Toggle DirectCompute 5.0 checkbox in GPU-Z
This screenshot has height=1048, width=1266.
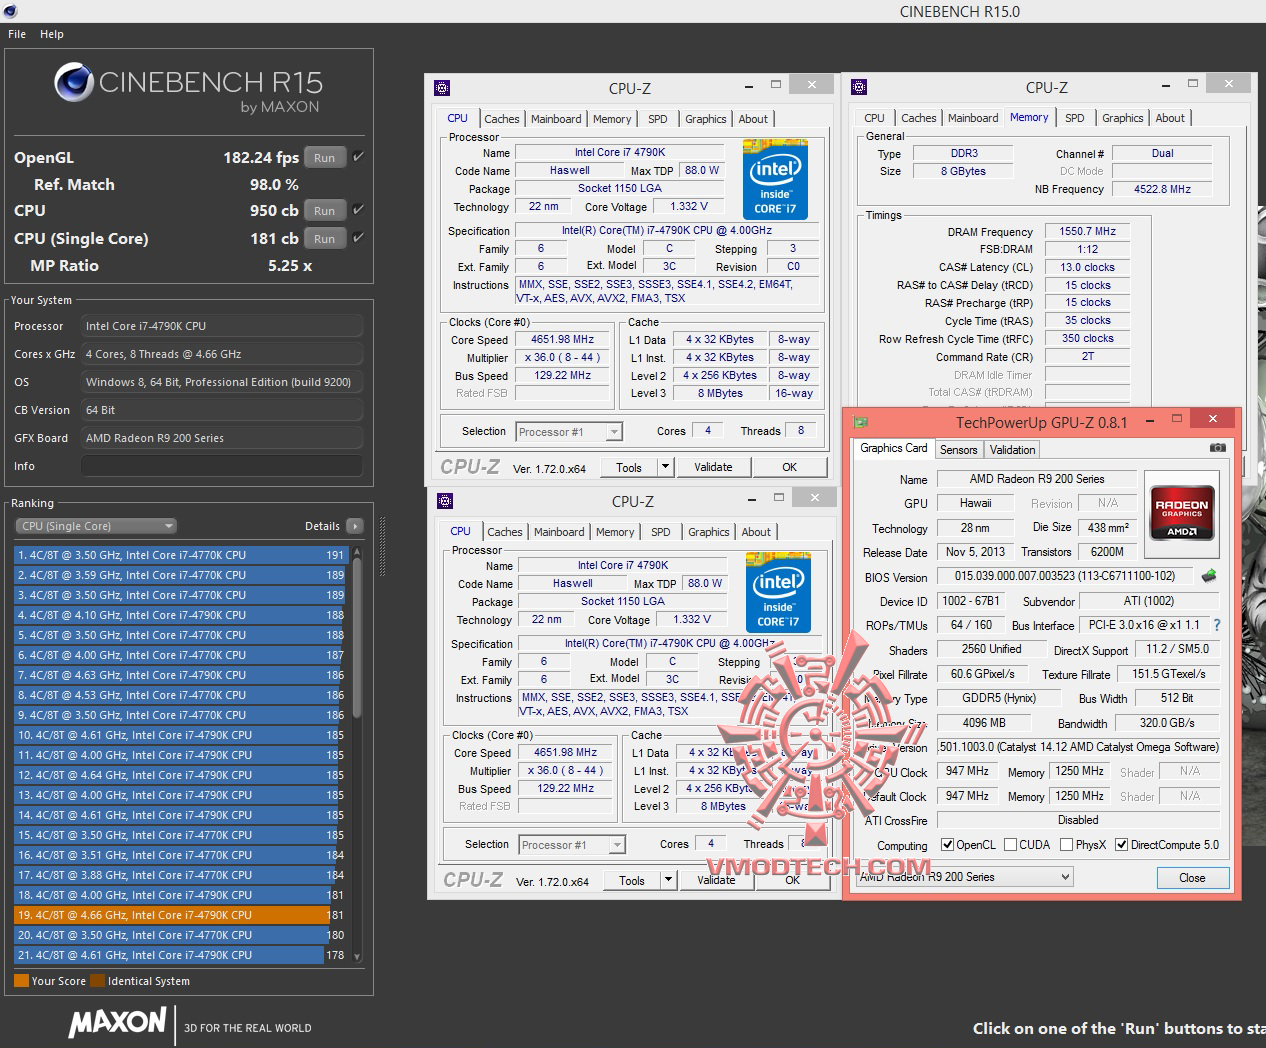(x=1121, y=845)
